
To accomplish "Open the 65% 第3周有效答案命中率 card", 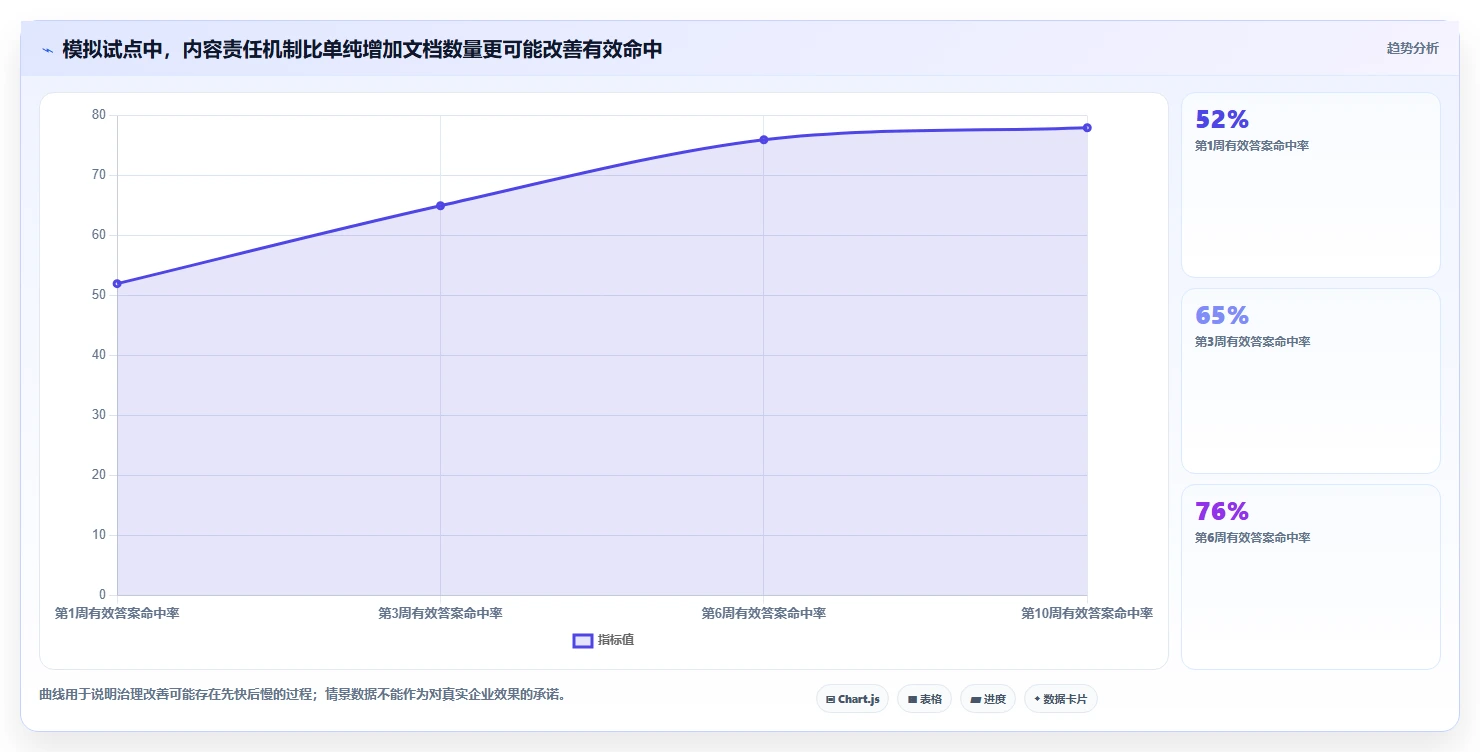I will coord(1310,381).
